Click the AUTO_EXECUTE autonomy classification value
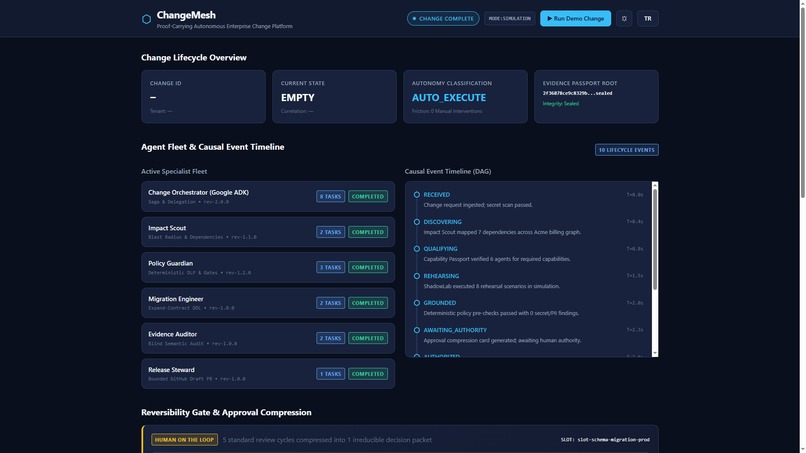806x453 pixels. coord(449,97)
